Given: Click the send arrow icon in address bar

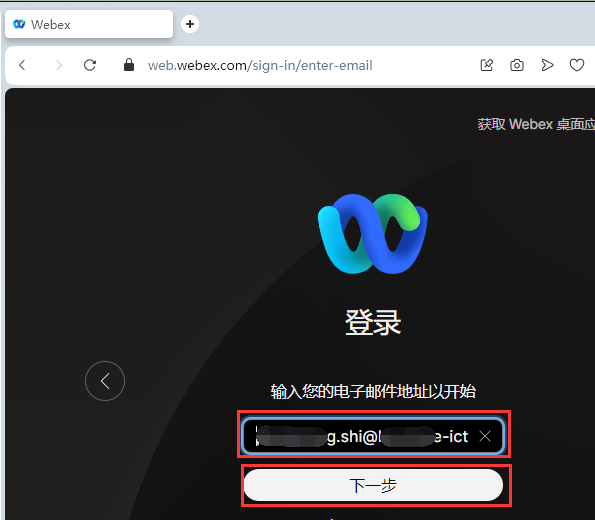Looking at the screenshot, I should tap(547, 65).
